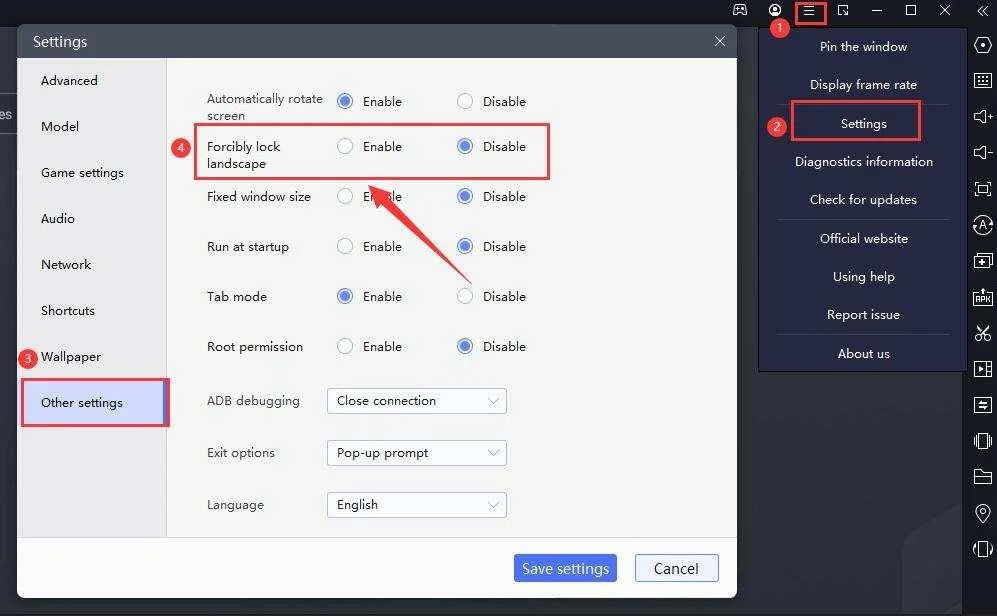Click the install APK icon
The image size is (997, 616).
[982, 297]
